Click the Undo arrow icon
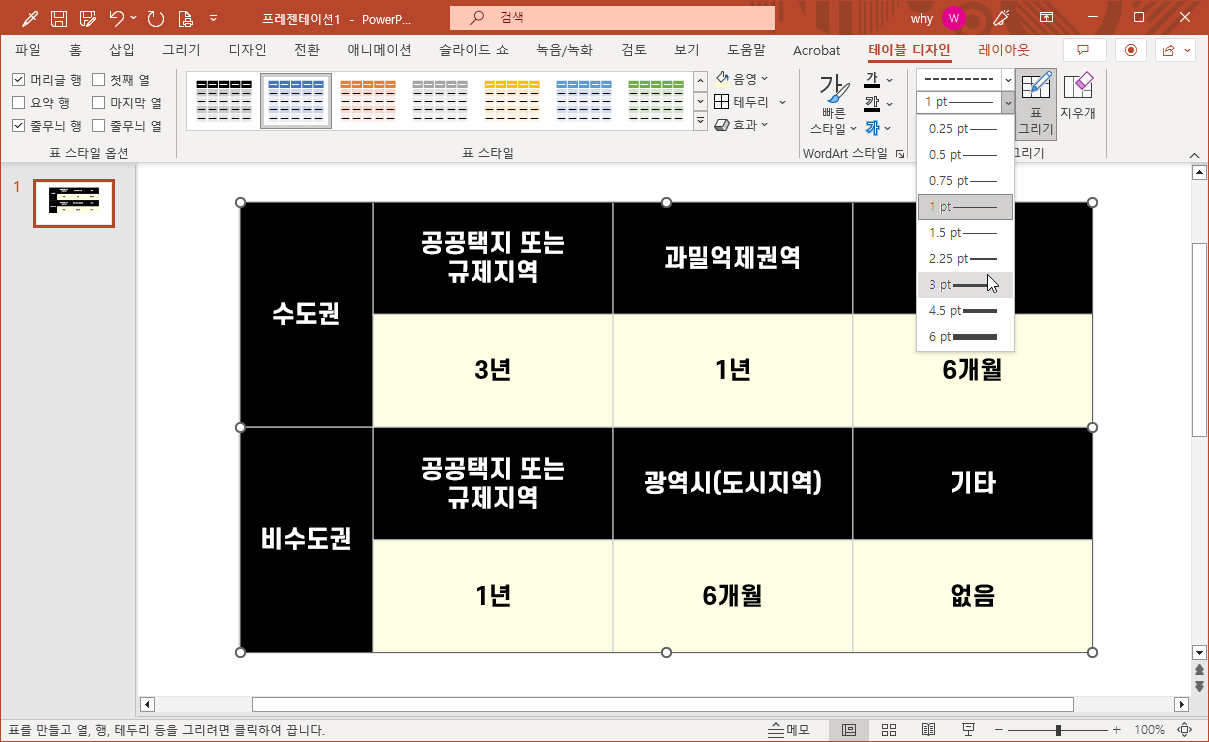The height and width of the screenshot is (742, 1209). pyautogui.click(x=116, y=18)
